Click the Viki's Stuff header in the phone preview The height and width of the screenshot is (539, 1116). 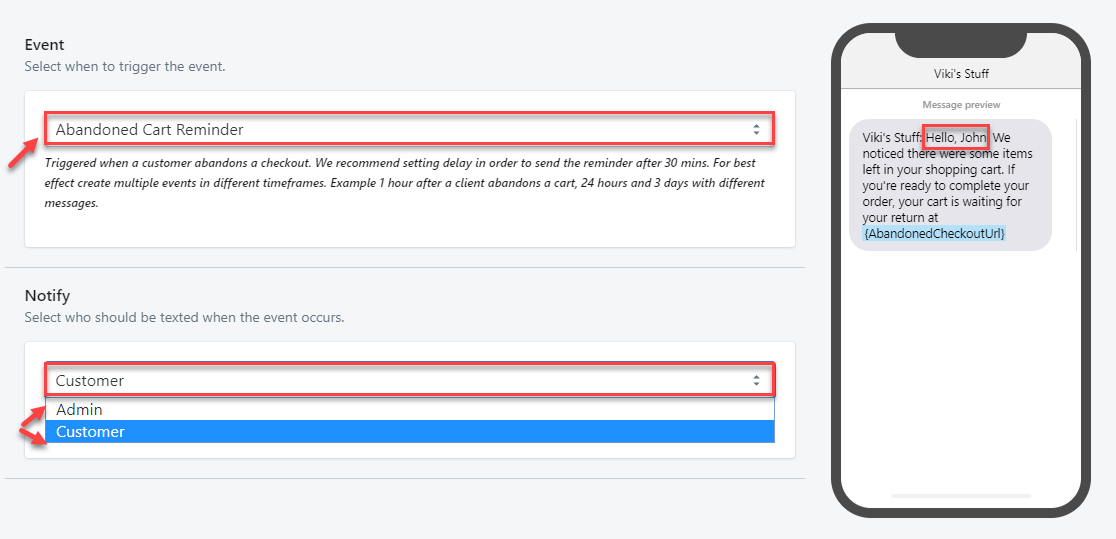961,73
